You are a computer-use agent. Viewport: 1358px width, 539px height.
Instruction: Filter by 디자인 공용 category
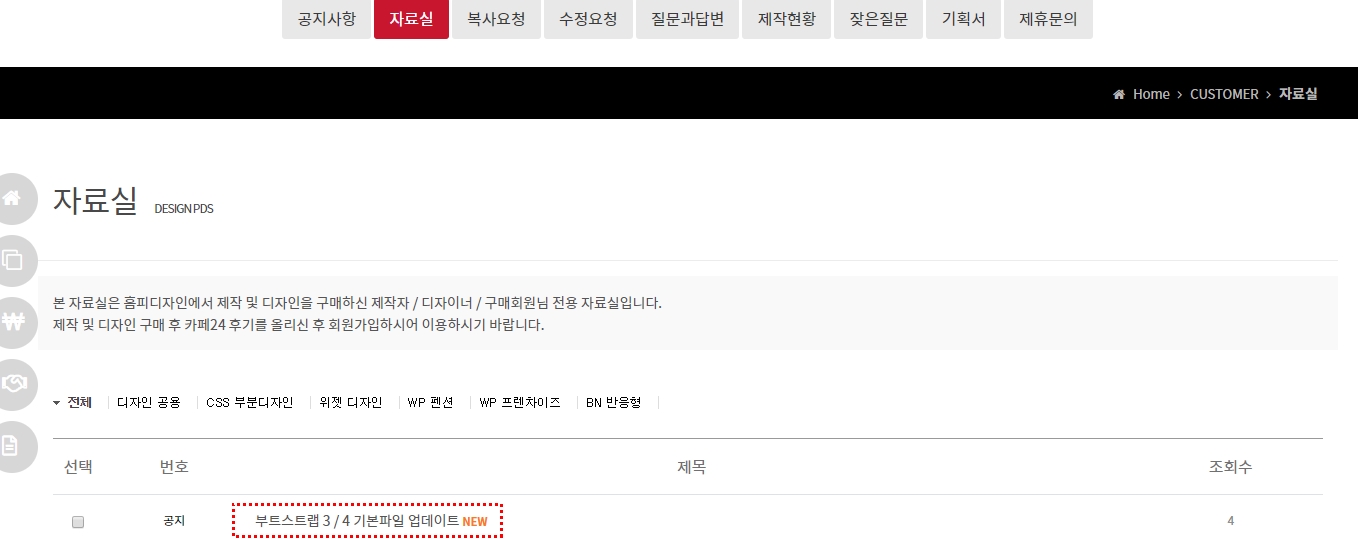pyautogui.click(x=149, y=403)
